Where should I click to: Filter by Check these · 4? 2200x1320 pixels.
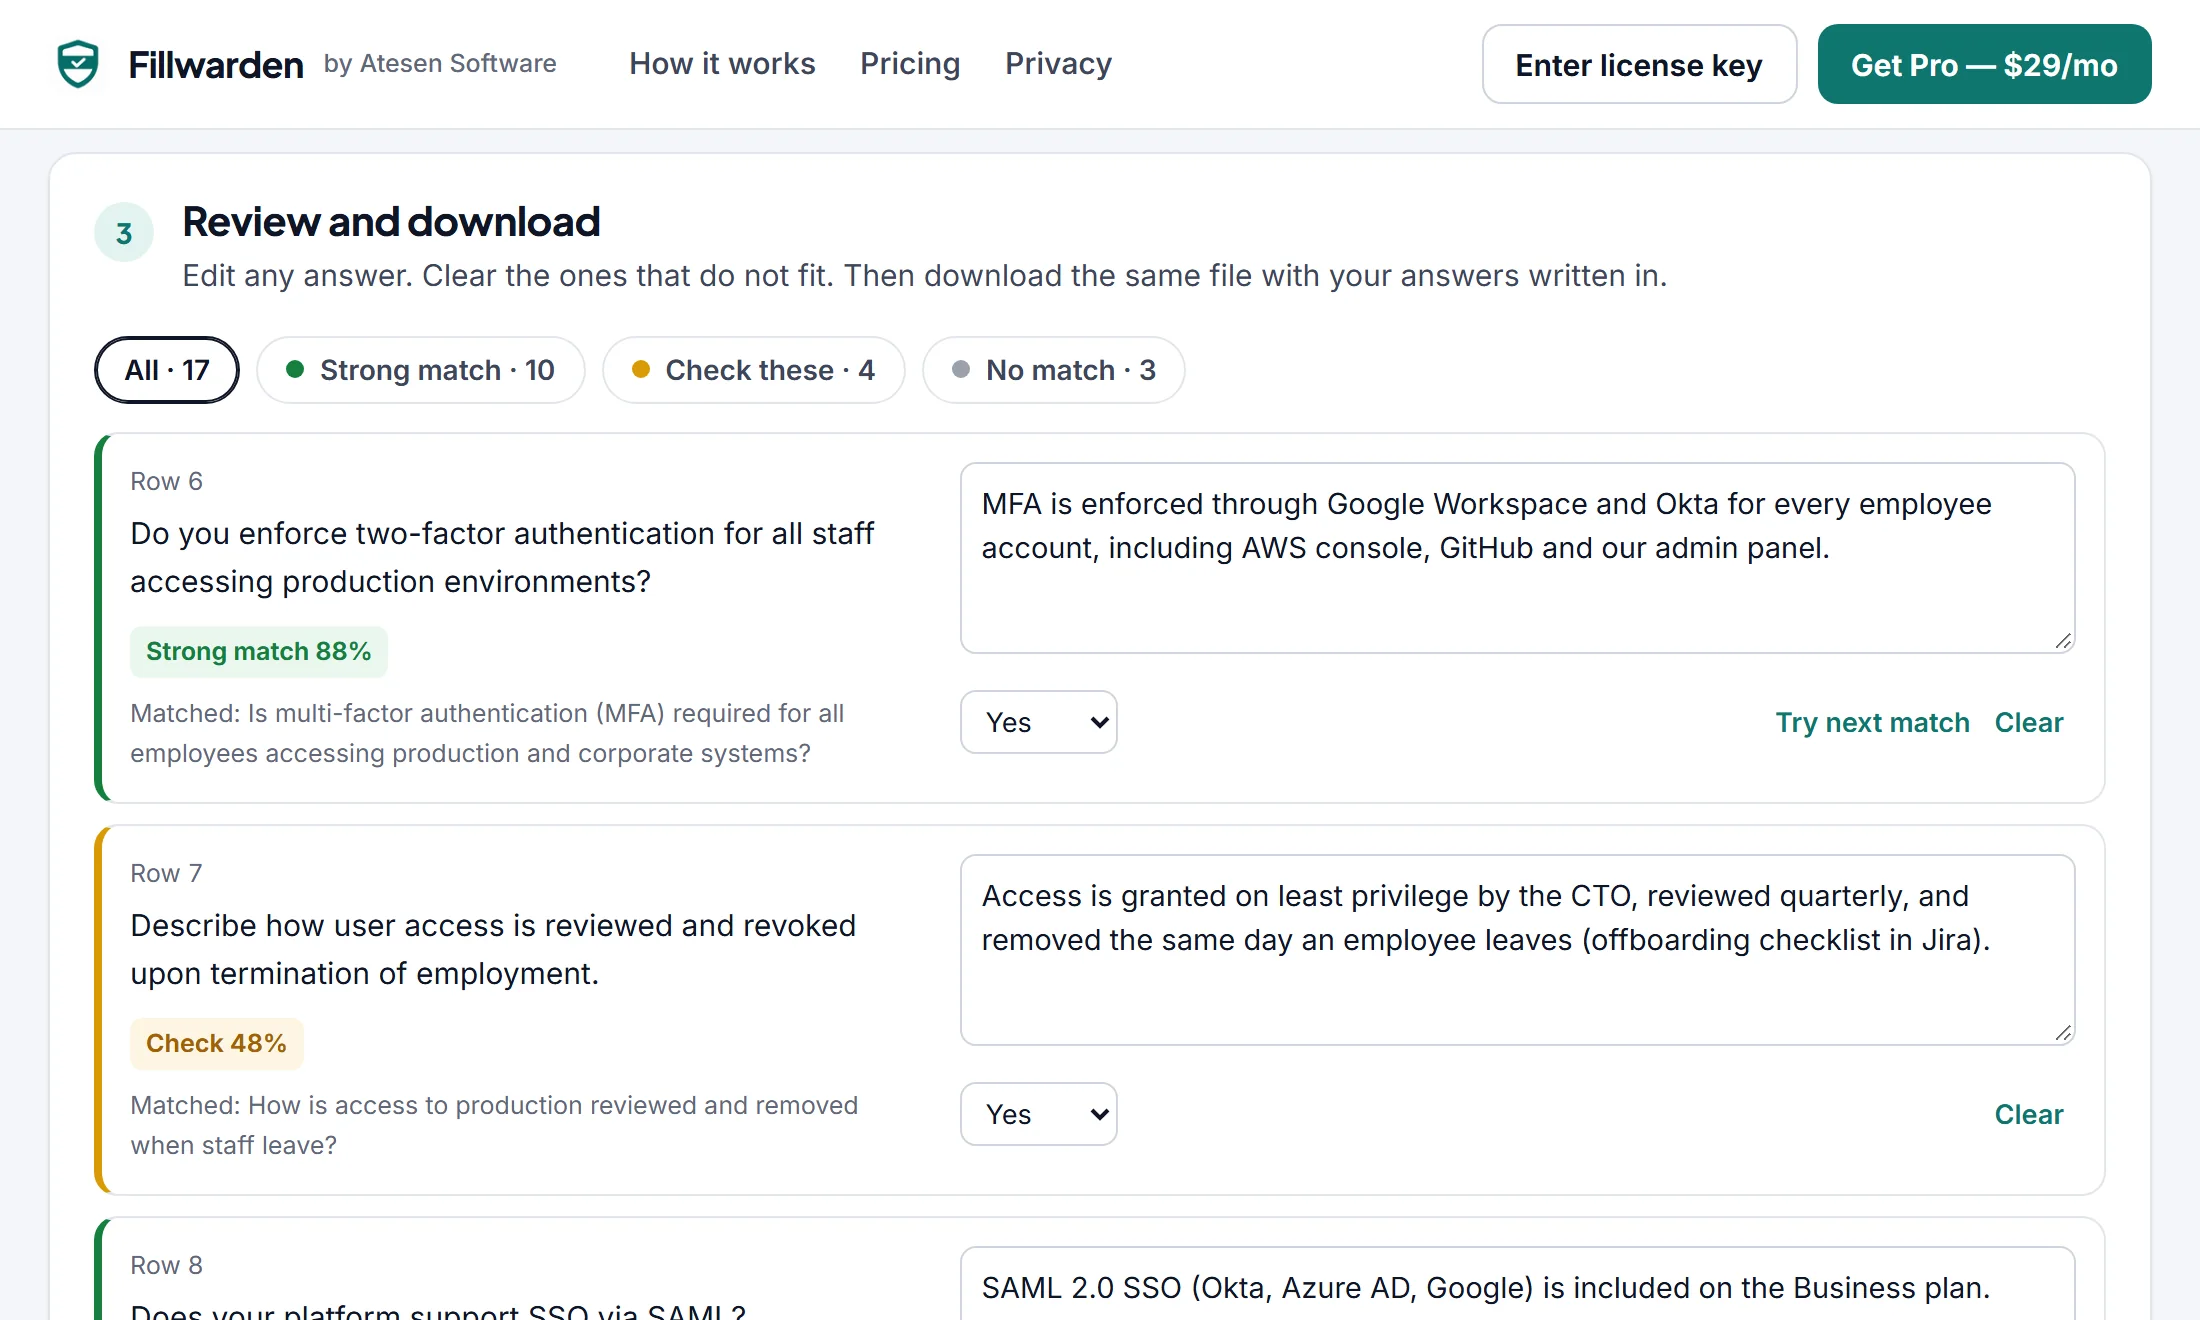click(754, 370)
